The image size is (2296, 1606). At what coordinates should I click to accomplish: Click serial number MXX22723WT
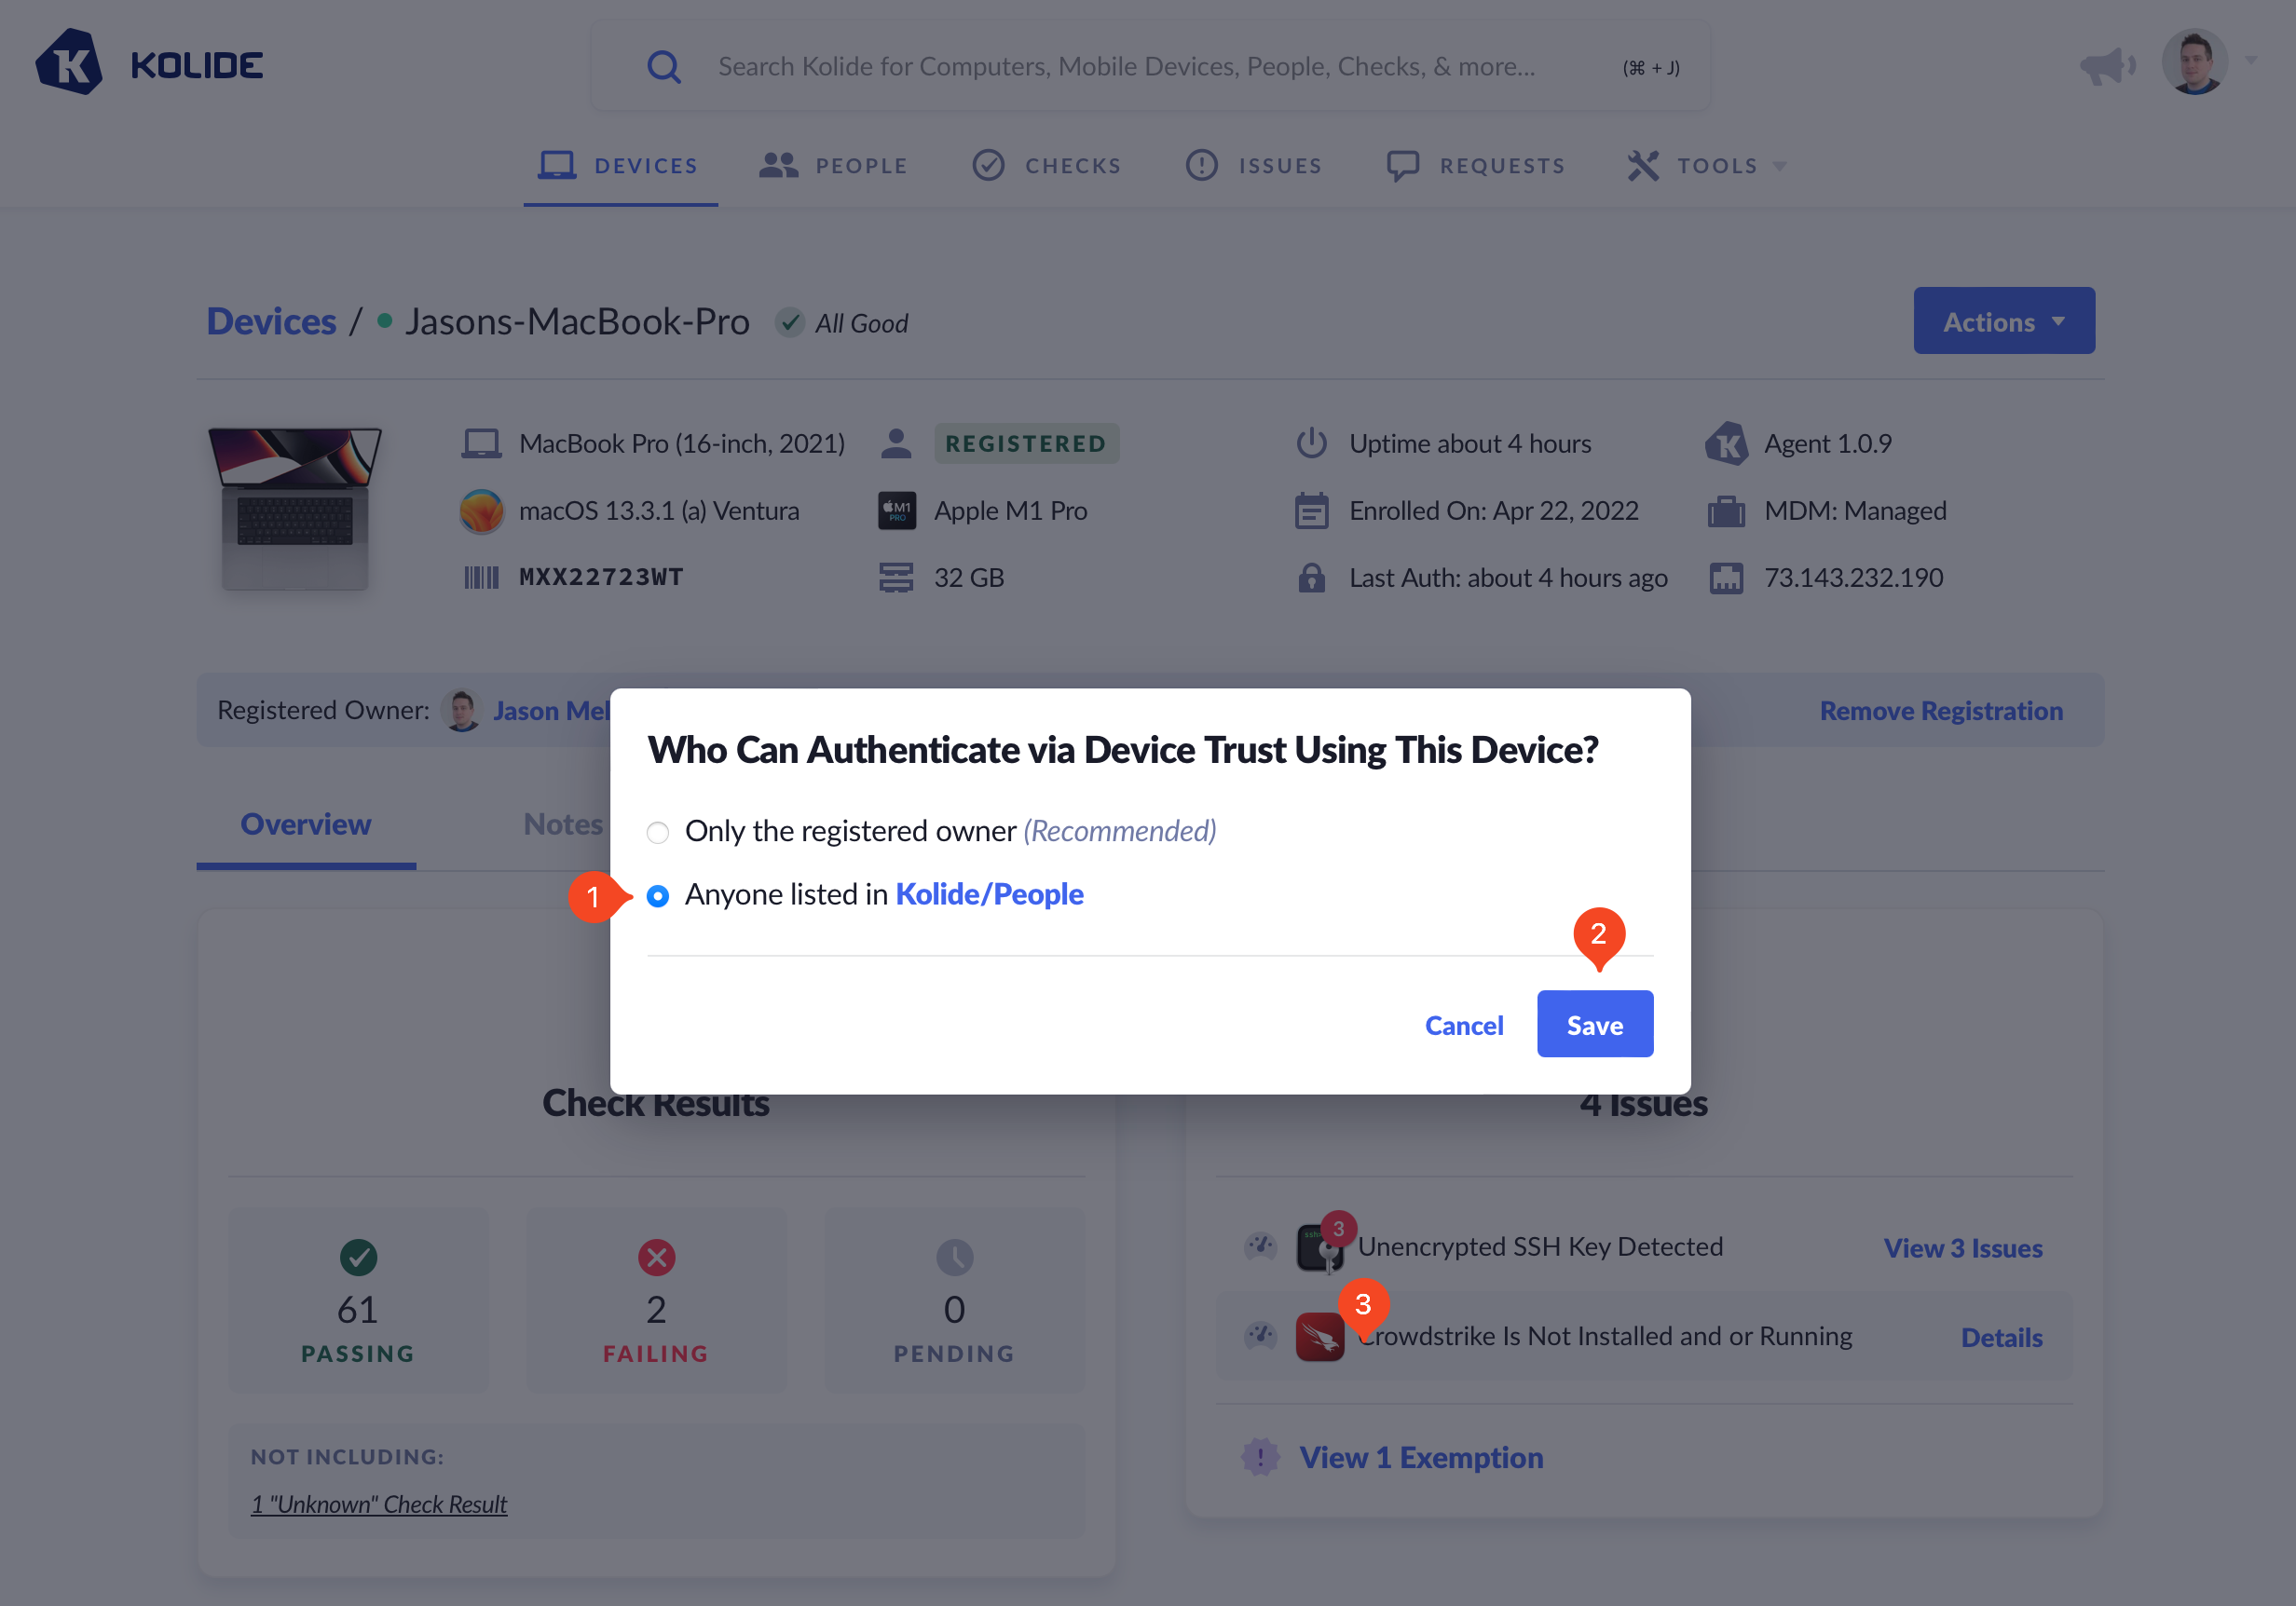pos(601,578)
